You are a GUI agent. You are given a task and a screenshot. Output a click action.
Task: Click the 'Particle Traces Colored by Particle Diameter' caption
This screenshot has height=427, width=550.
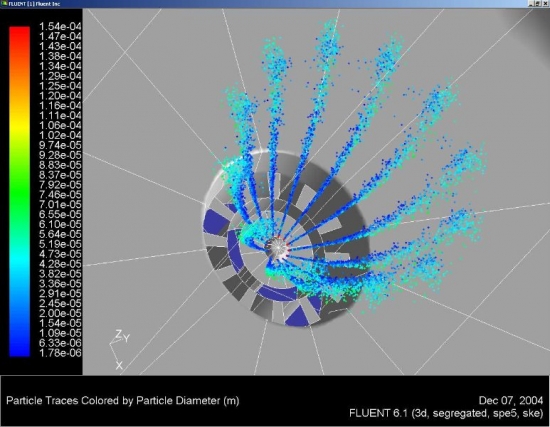(x=123, y=401)
